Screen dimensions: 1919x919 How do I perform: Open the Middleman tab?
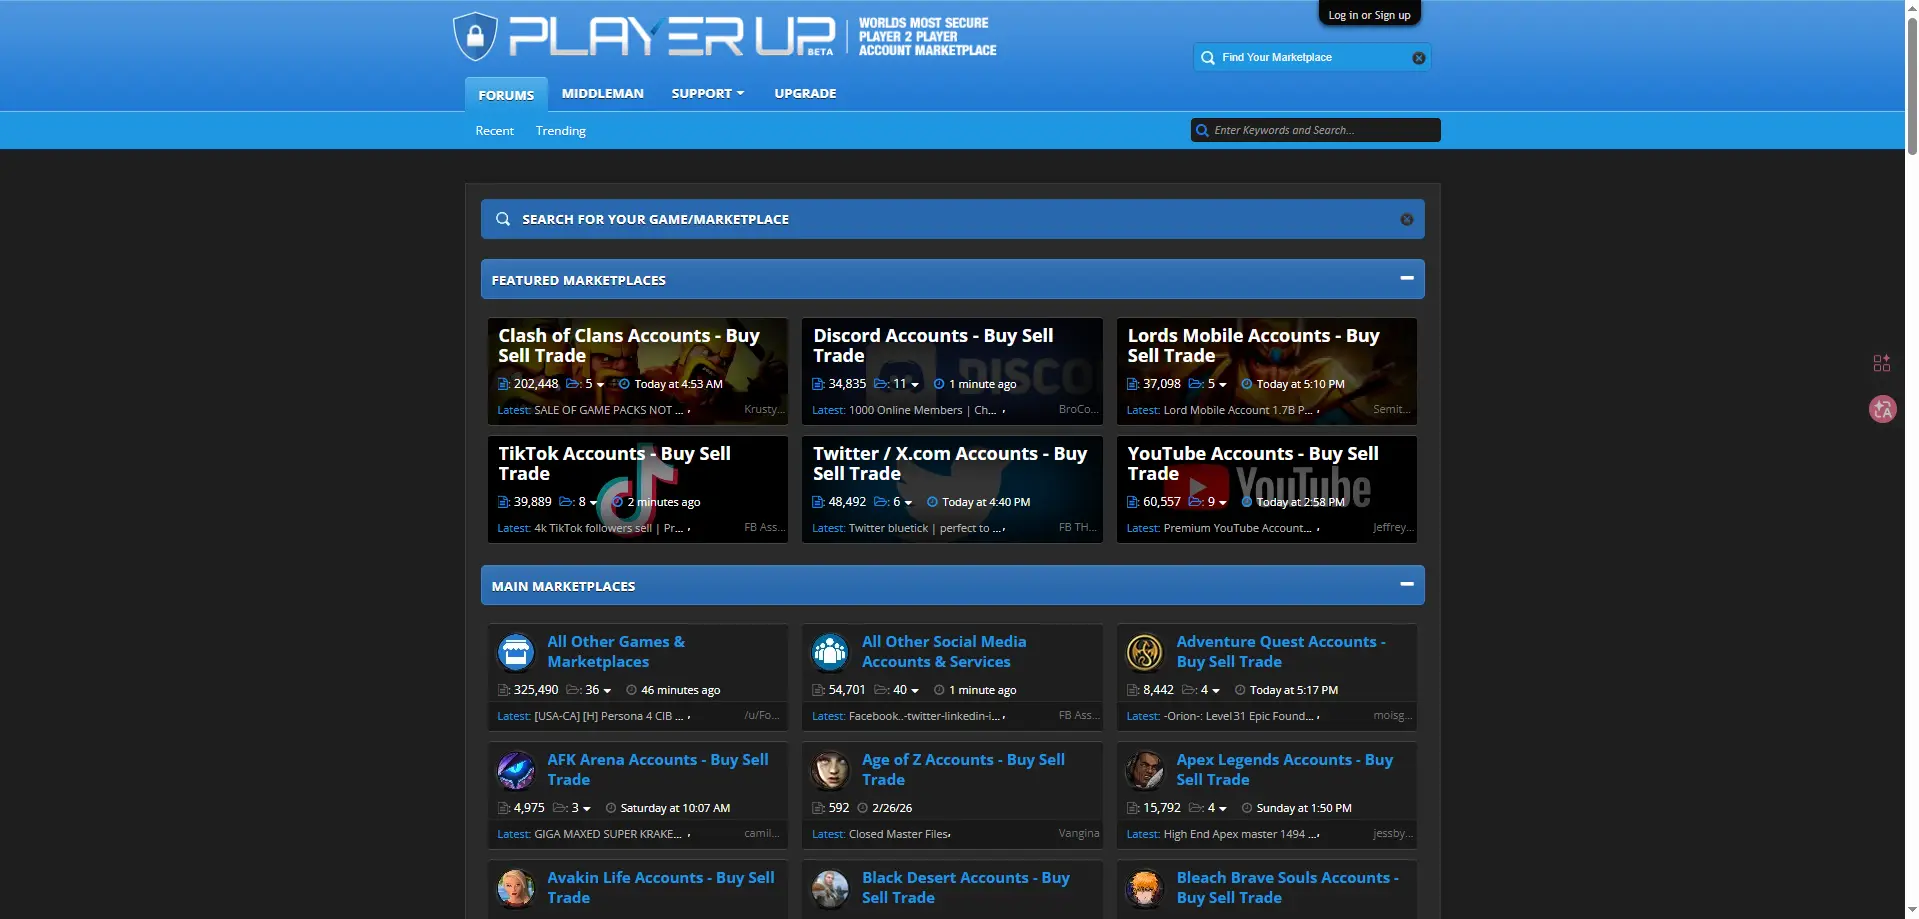(602, 93)
